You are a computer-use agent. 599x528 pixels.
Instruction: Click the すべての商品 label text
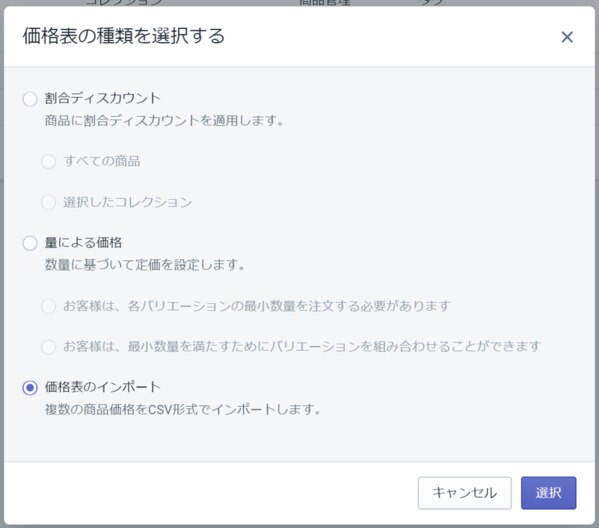coord(102,161)
